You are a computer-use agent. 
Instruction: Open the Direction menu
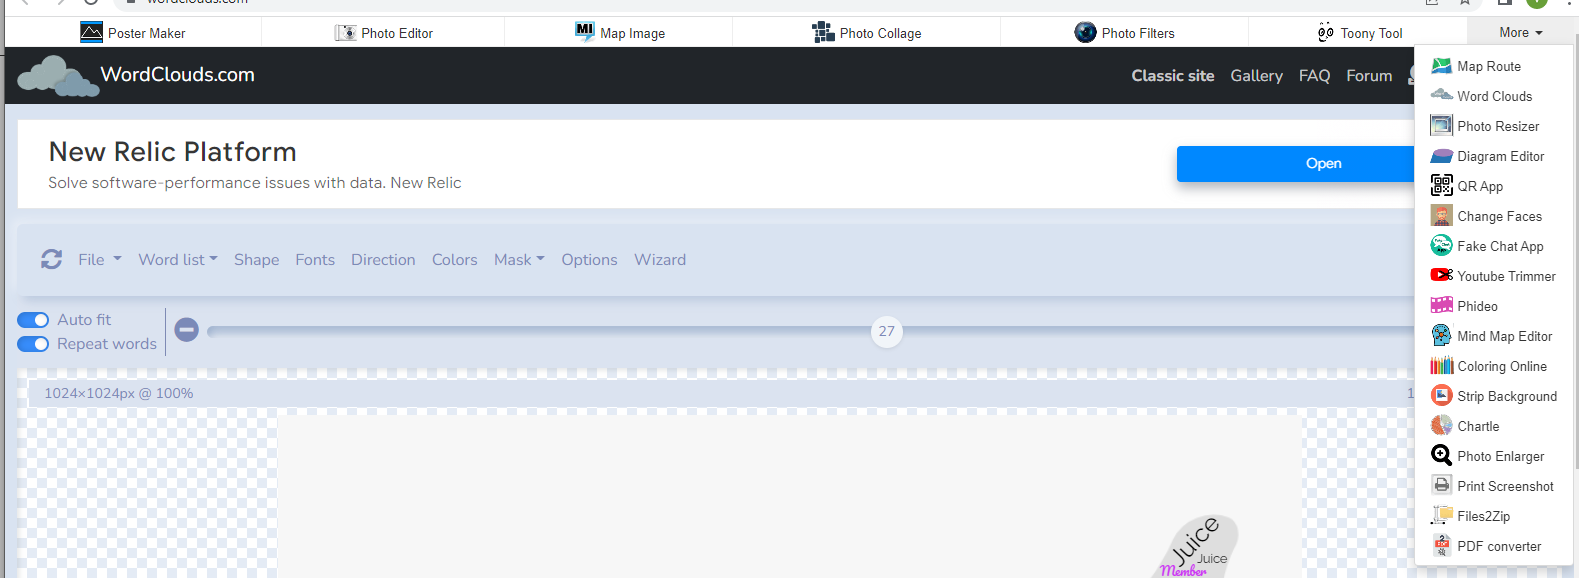pyautogui.click(x=383, y=260)
